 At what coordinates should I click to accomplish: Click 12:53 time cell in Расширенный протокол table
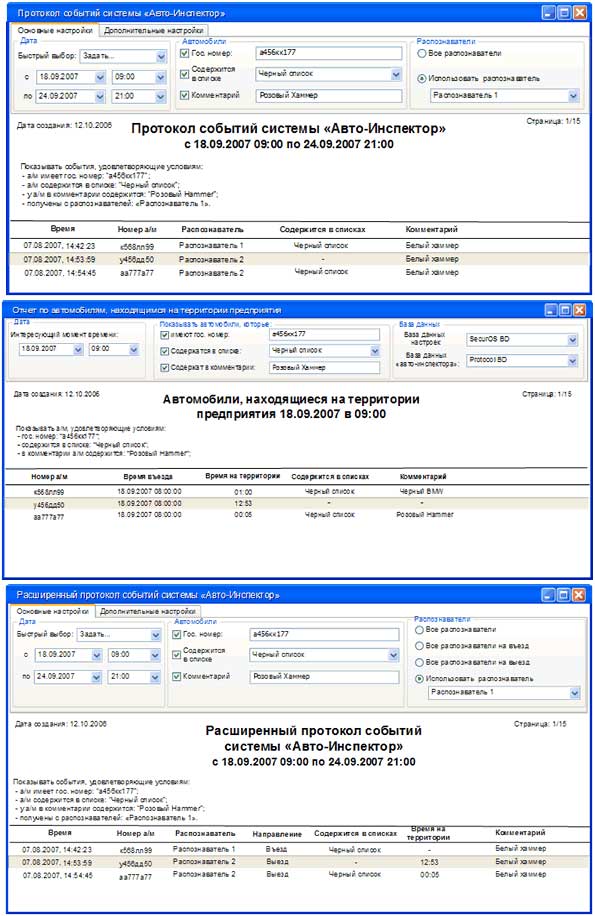429,862
